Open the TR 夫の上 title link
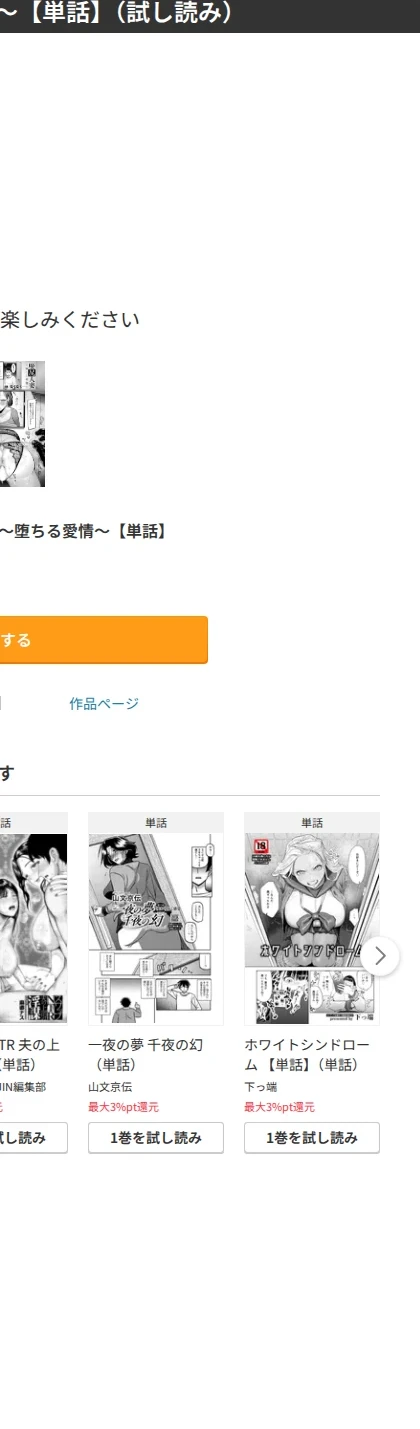 30,1055
